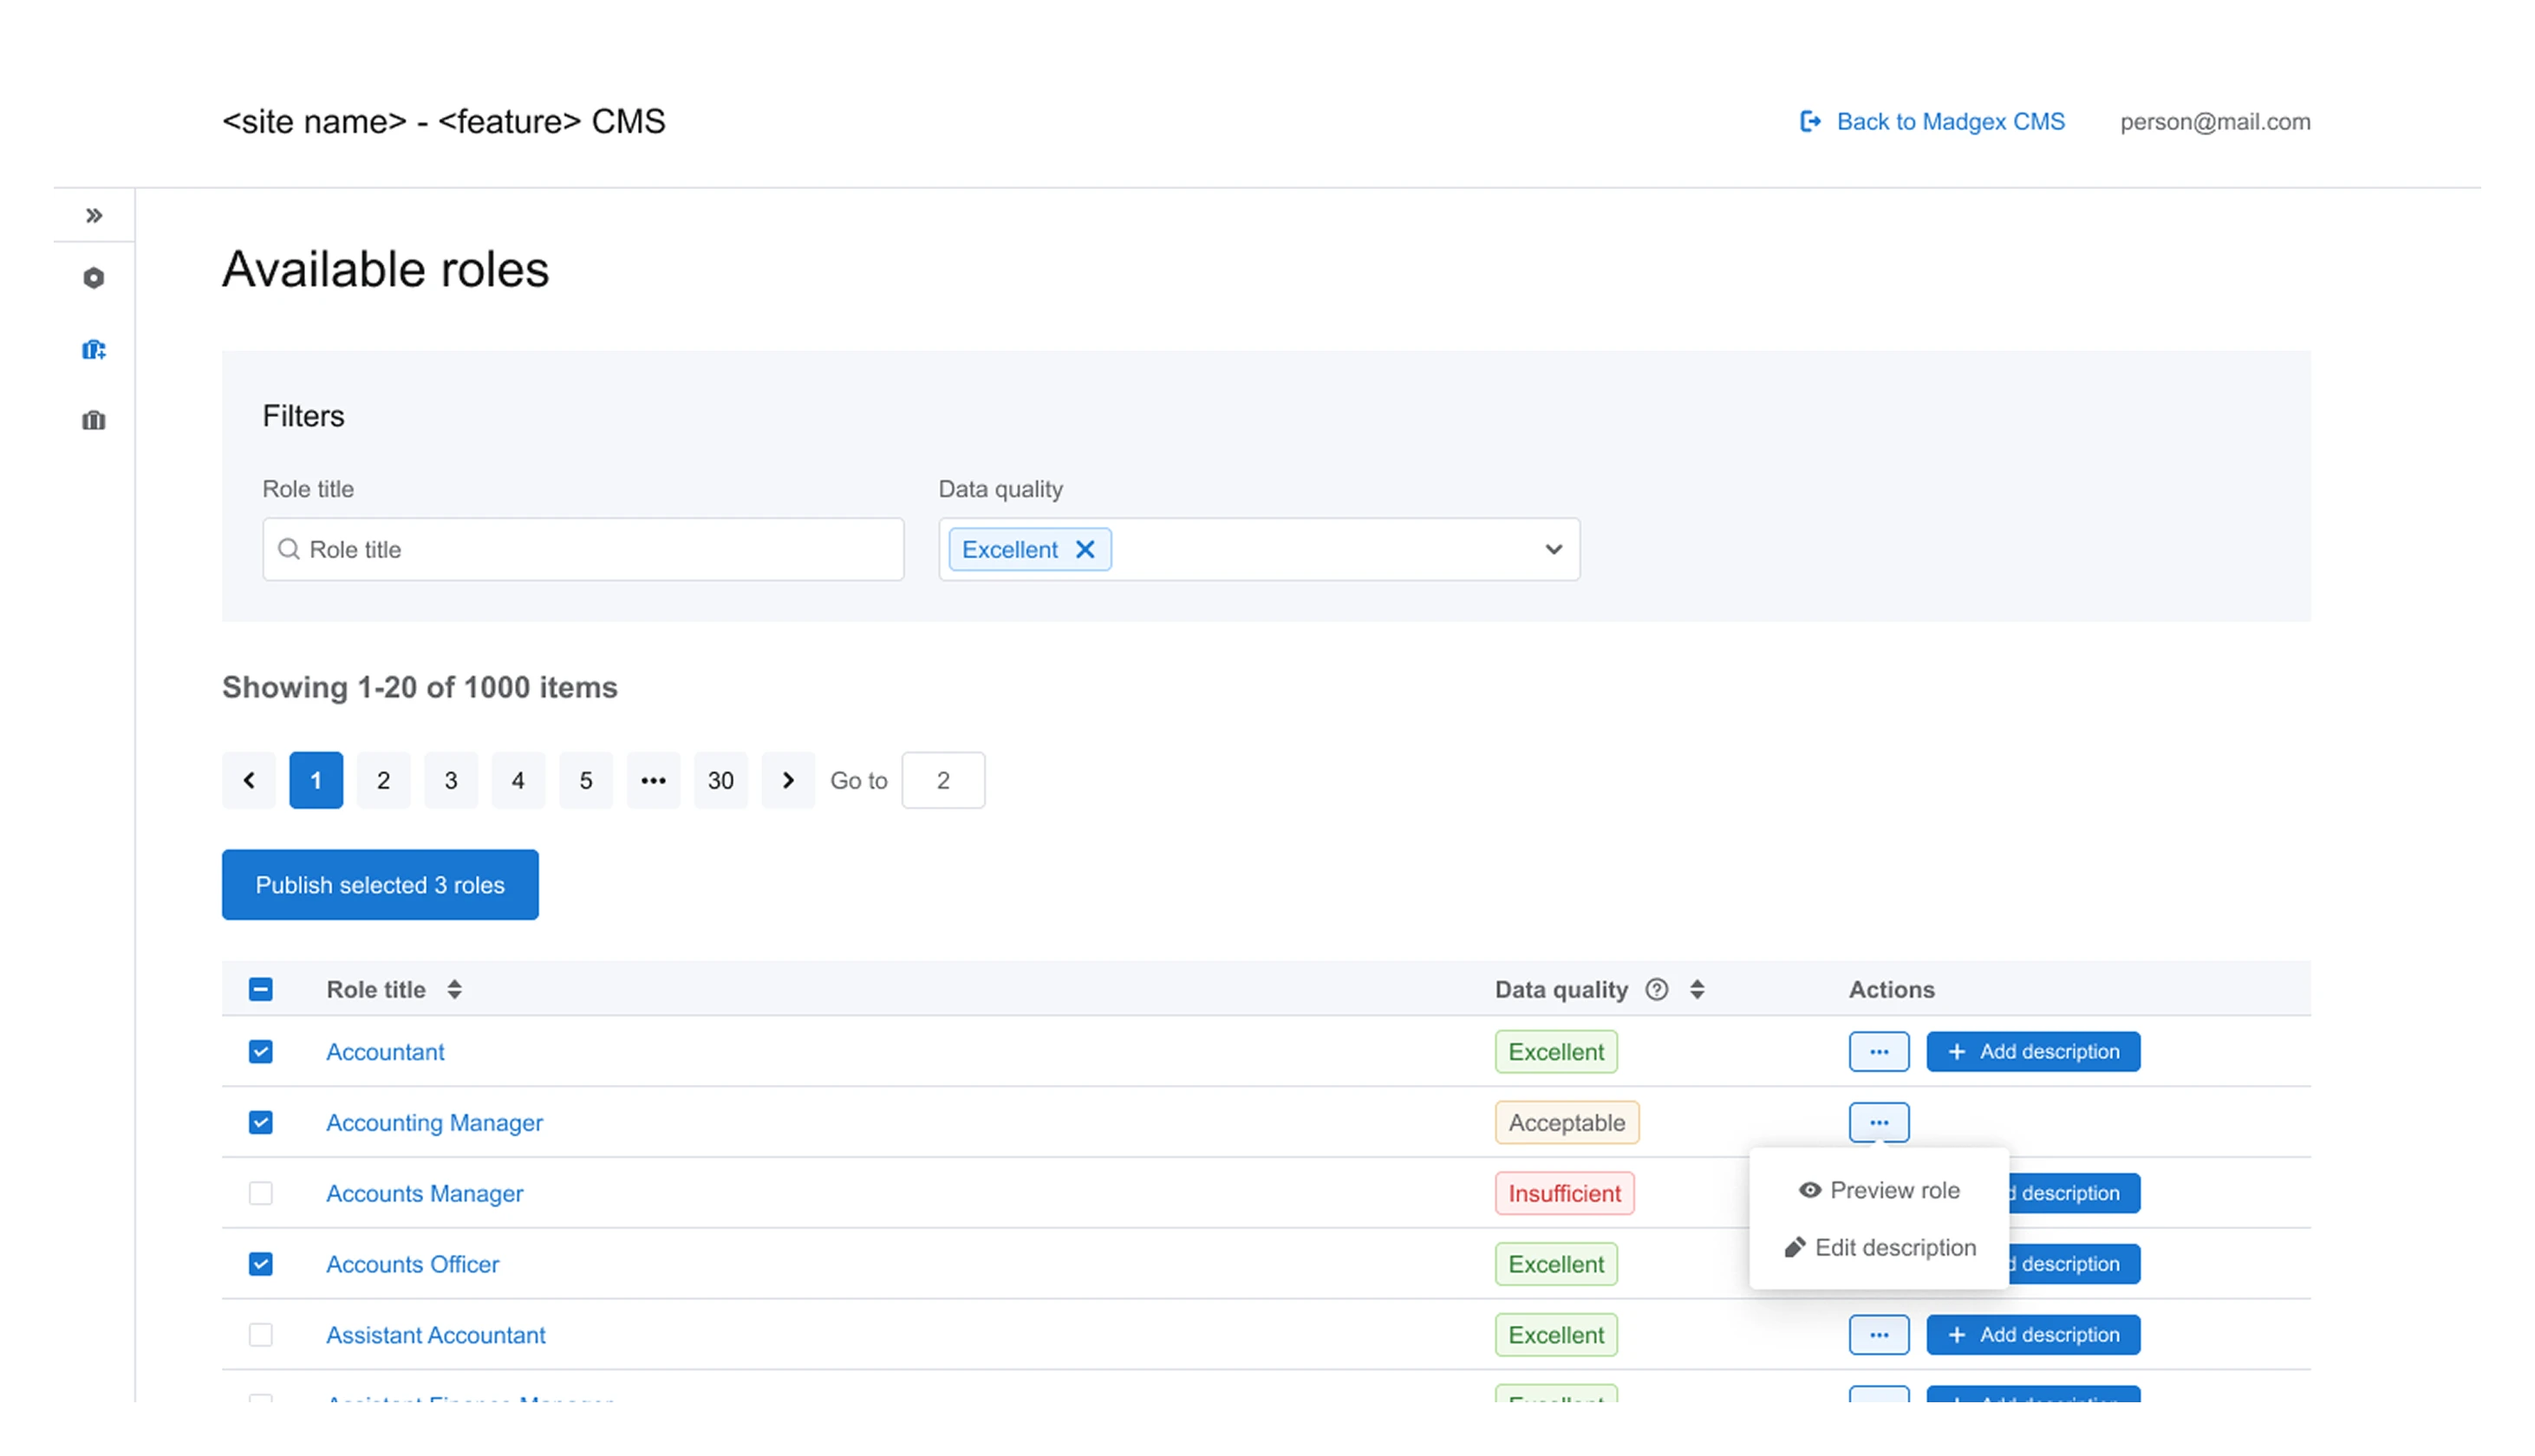Click Add description for Assistant Accountant

[x=2033, y=1334]
